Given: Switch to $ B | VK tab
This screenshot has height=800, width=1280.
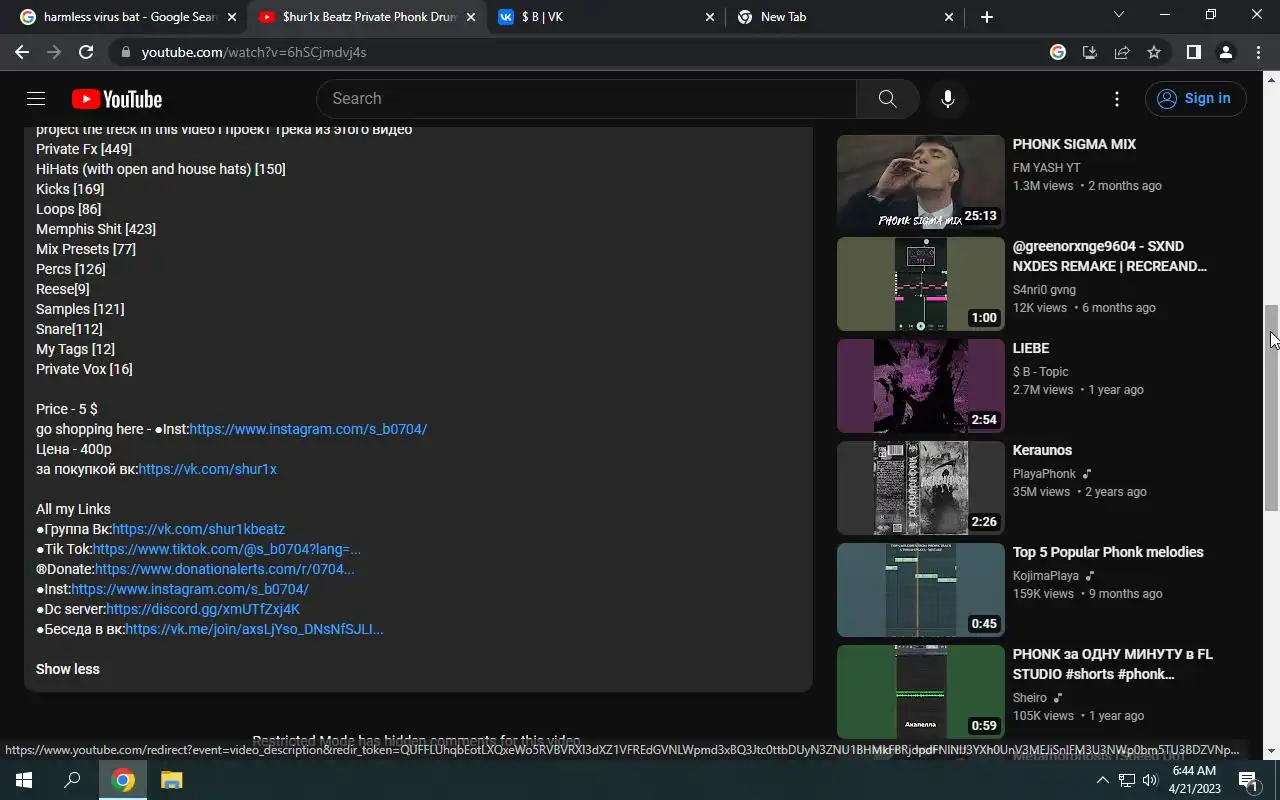Looking at the screenshot, I should click(608, 17).
